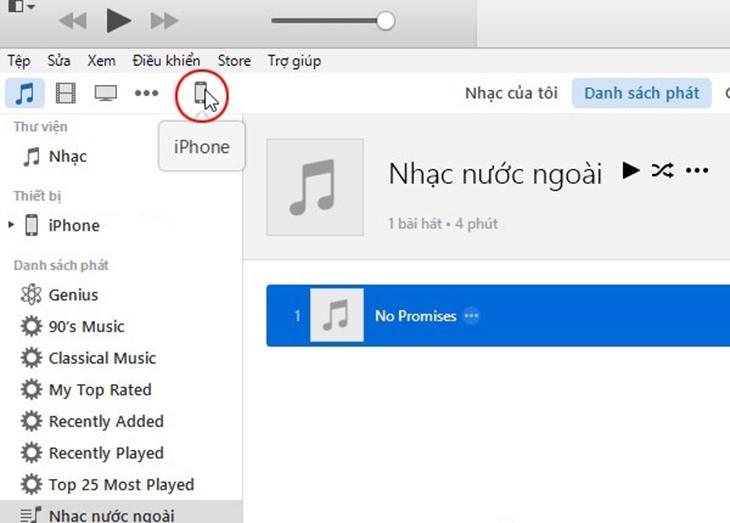Screen dimensions: 730x523
Task: Select the No Promises song row
Action: pyautogui.click(x=498, y=316)
